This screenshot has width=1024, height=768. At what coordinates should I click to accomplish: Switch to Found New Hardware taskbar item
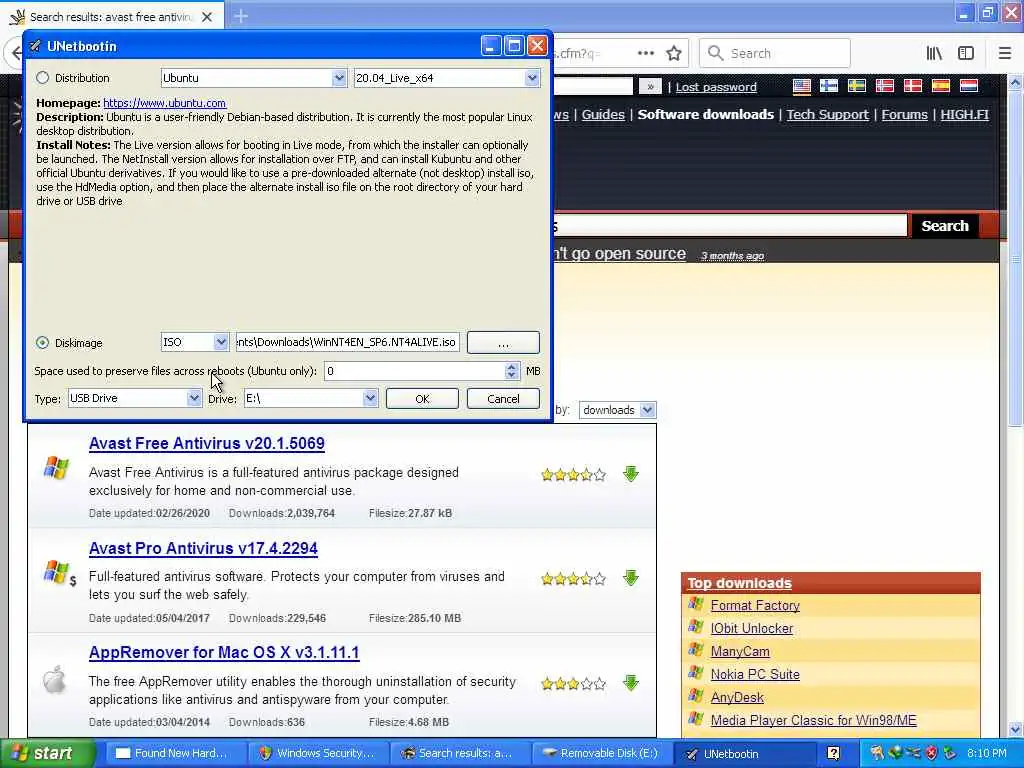point(174,753)
